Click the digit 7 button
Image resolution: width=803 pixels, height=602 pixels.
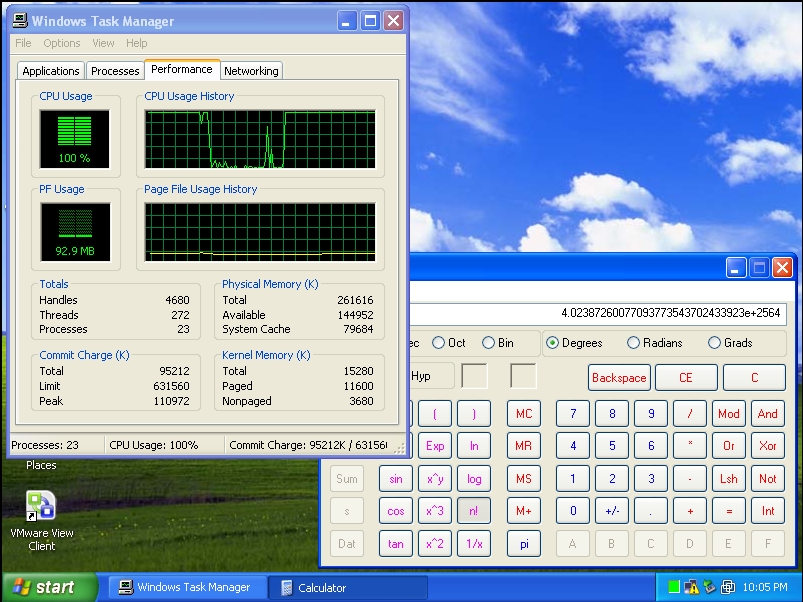pos(573,414)
